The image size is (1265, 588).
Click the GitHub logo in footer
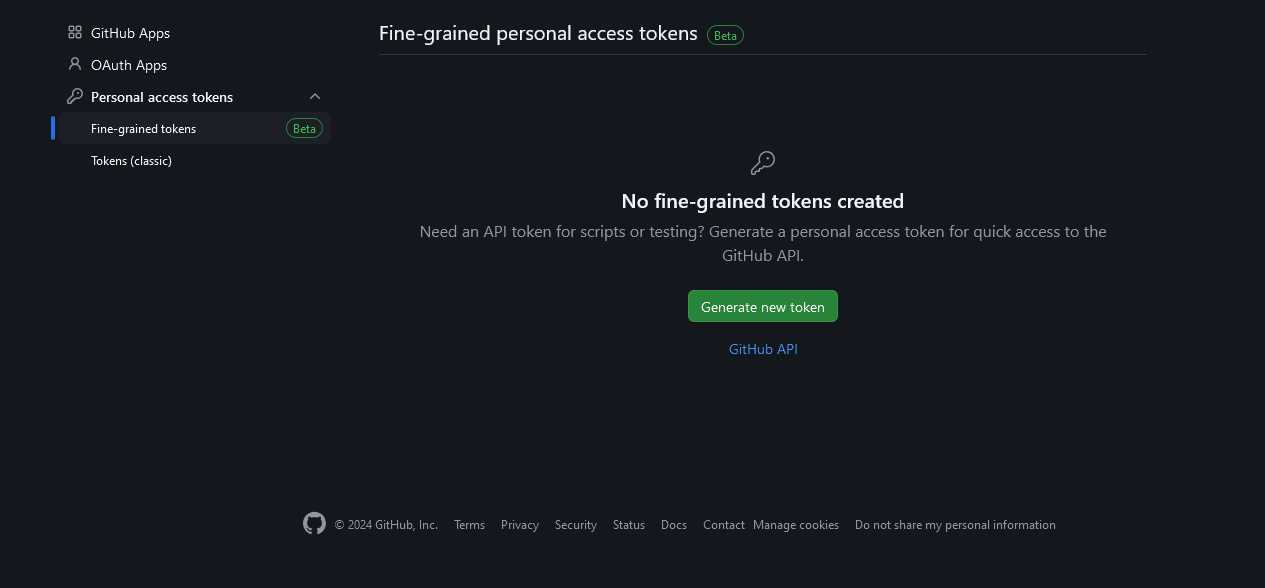[314, 524]
